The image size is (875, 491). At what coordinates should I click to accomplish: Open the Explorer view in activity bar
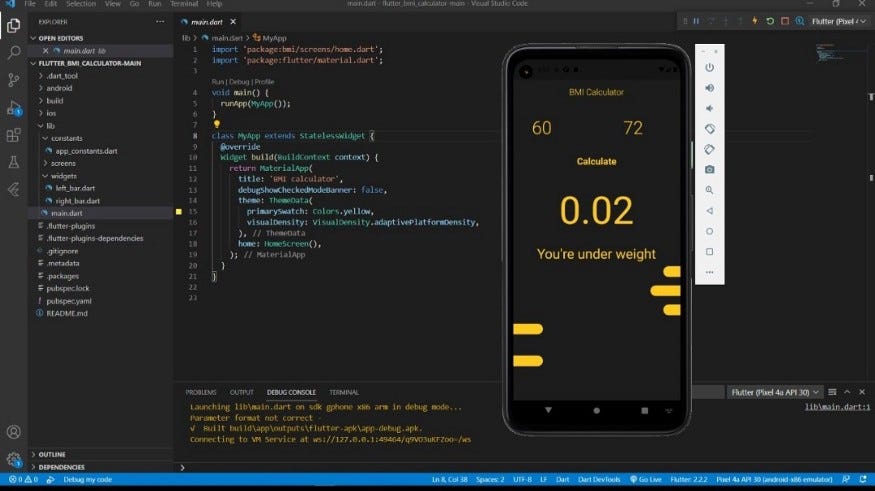13,26
